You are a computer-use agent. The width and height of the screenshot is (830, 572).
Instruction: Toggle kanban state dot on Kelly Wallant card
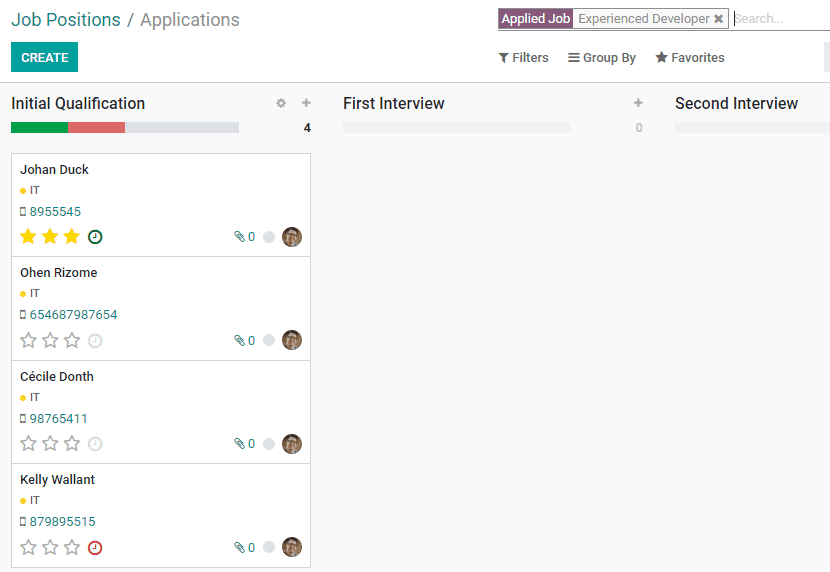tap(269, 547)
